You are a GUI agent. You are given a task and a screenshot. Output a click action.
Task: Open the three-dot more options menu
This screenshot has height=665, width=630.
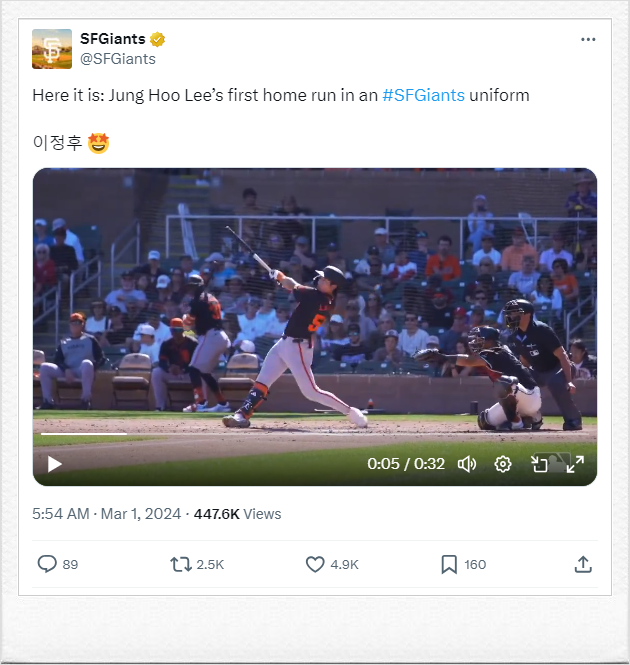(x=588, y=39)
